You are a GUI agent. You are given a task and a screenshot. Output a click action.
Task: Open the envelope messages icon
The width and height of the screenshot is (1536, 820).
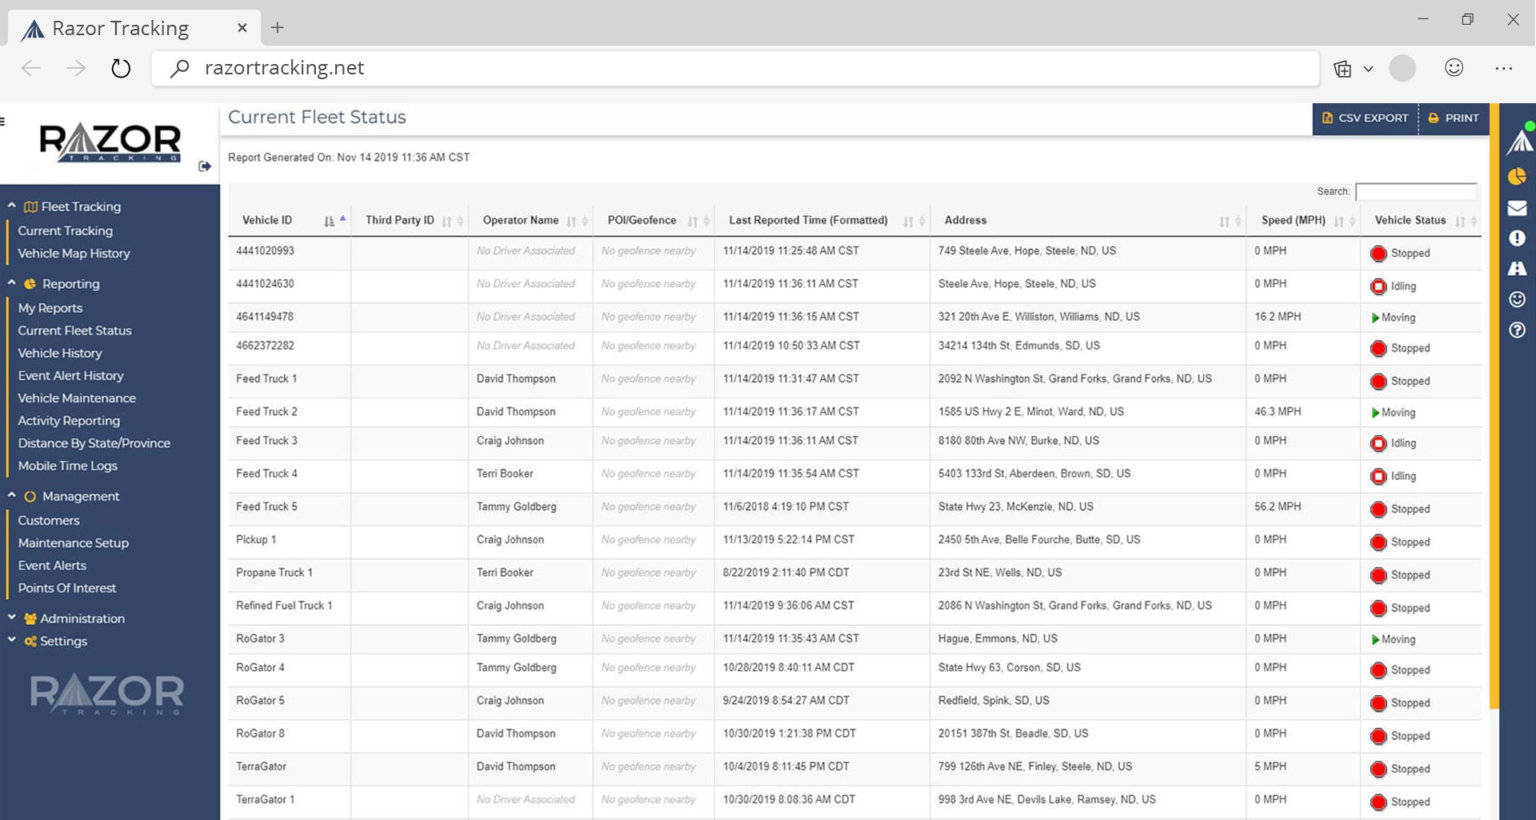[x=1517, y=208]
